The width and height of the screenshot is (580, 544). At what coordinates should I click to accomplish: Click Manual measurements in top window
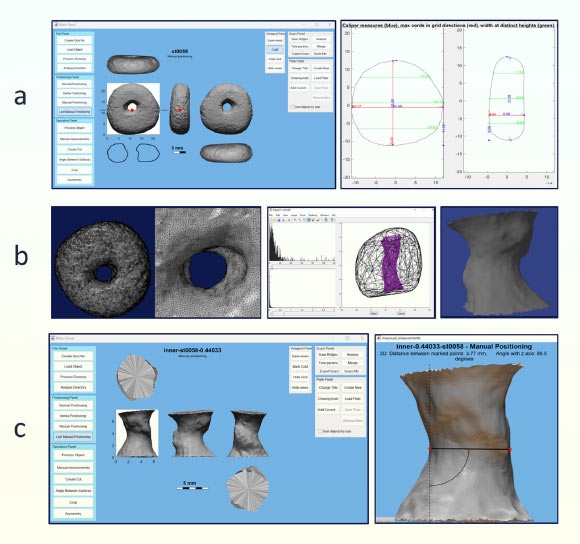pyautogui.click(x=74, y=139)
